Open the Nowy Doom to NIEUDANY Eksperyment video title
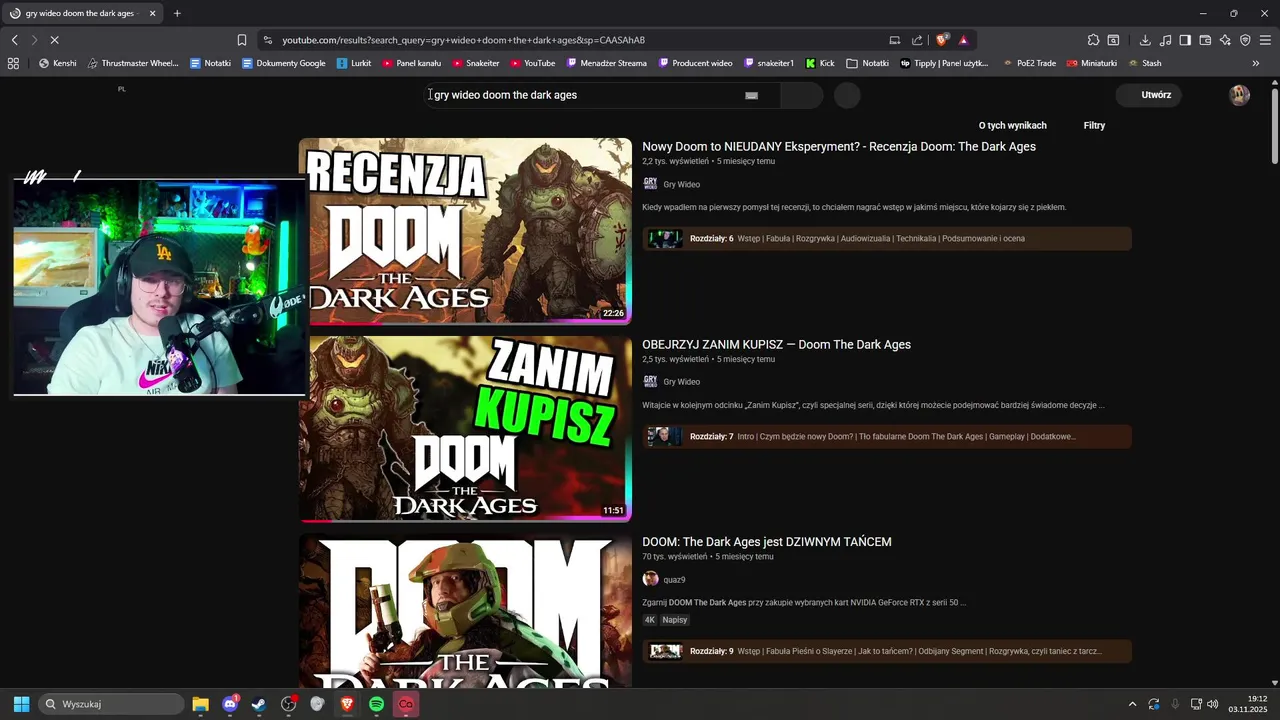Image resolution: width=1280 pixels, height=720 pixels. (x=839, y=147)
